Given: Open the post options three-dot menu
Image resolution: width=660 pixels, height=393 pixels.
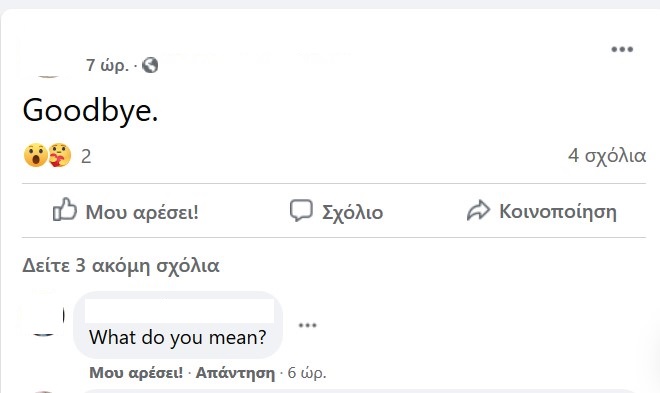Looking at the screenshot, I should tap(622, 49).
